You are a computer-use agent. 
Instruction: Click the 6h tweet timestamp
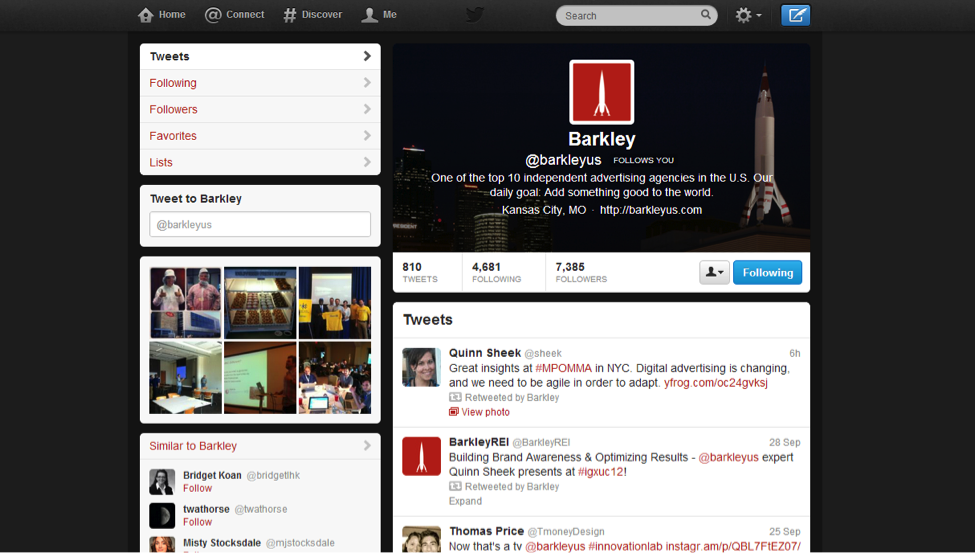click(x=795, y=353)
